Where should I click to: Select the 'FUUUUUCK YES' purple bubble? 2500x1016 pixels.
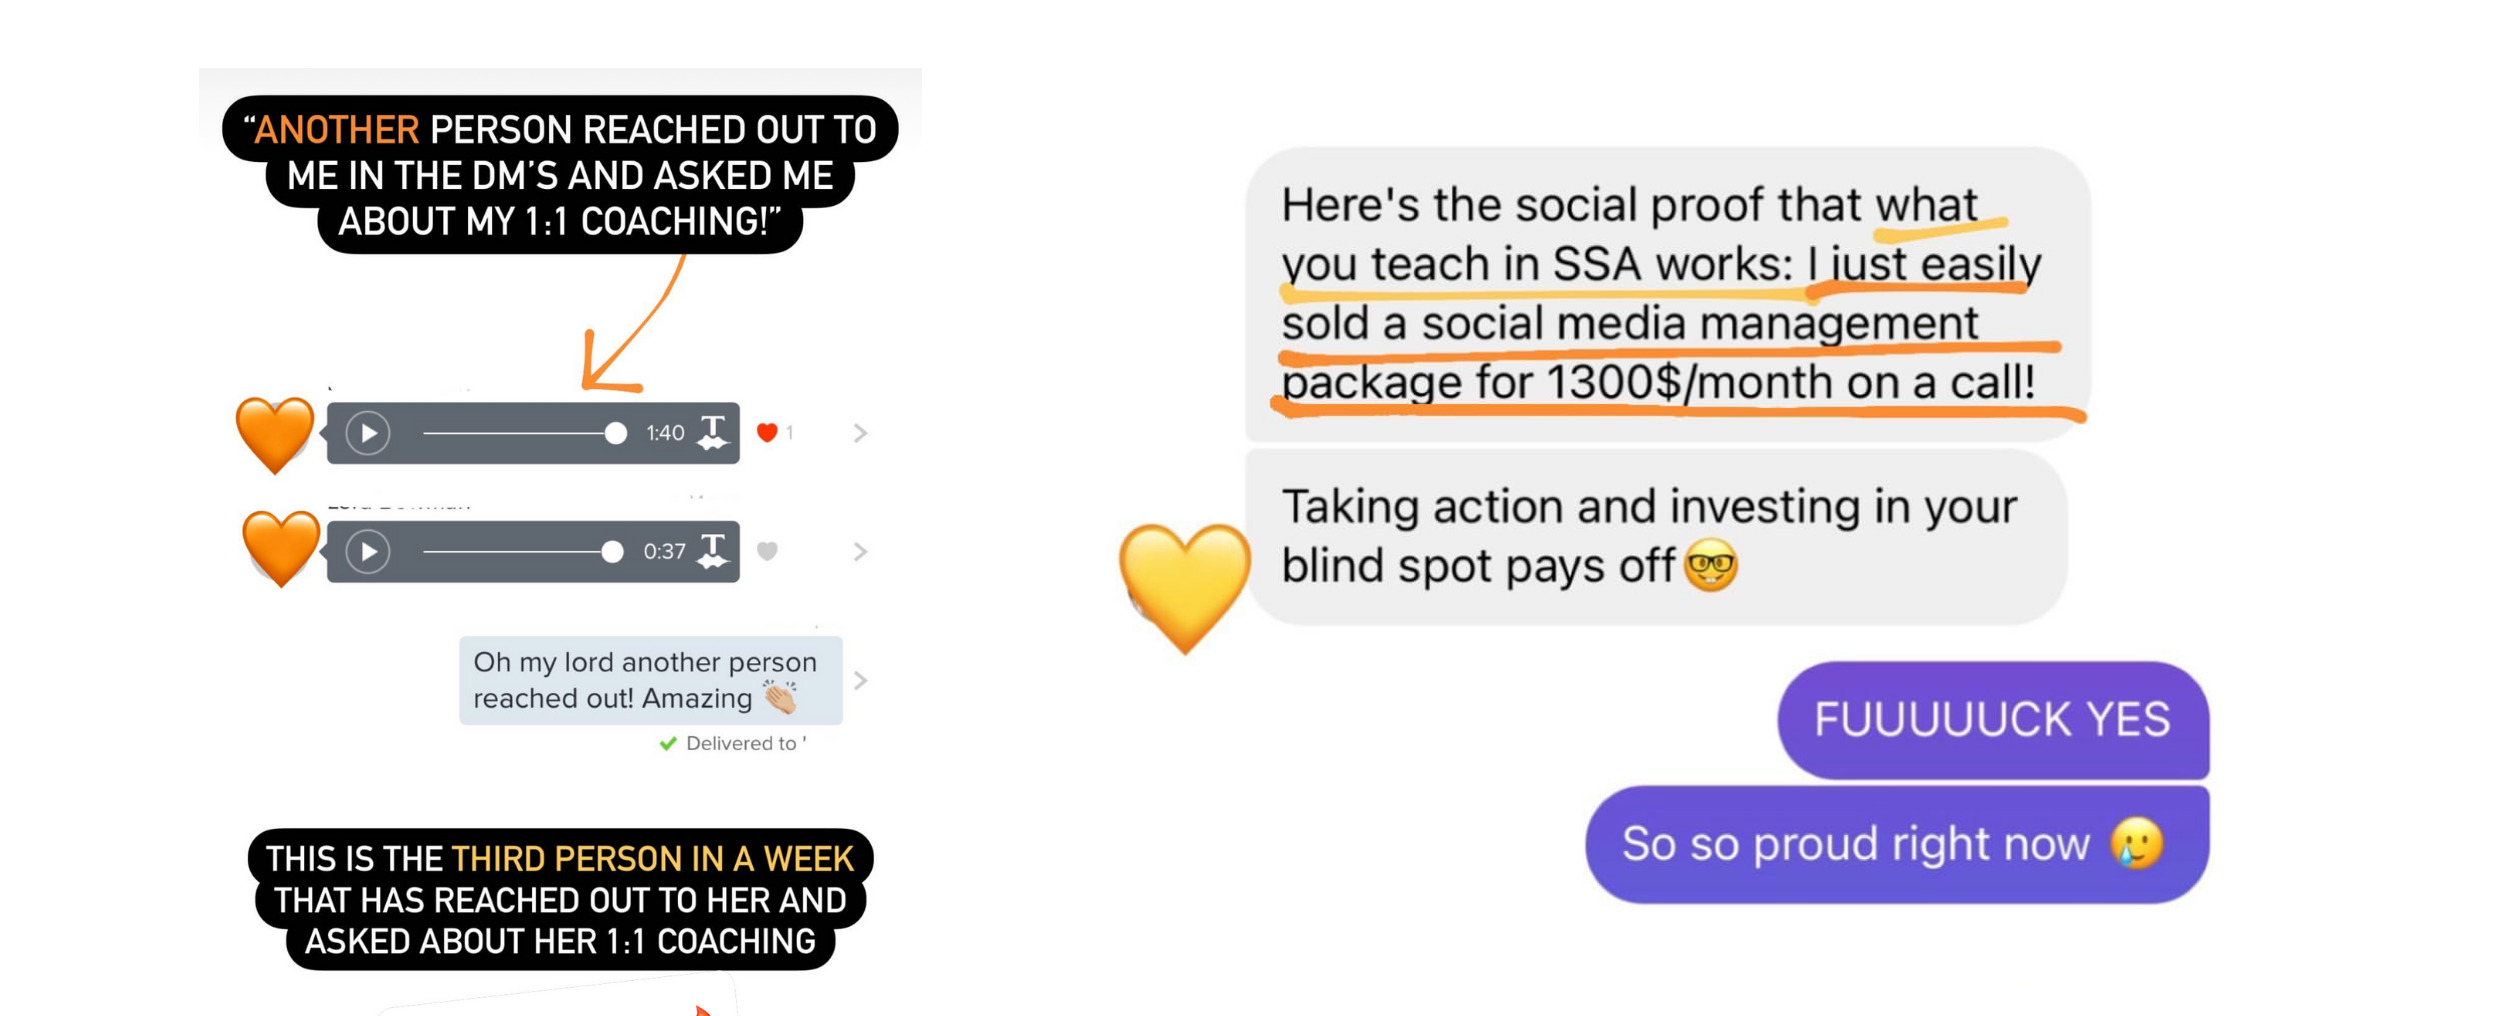[1993, 720]
